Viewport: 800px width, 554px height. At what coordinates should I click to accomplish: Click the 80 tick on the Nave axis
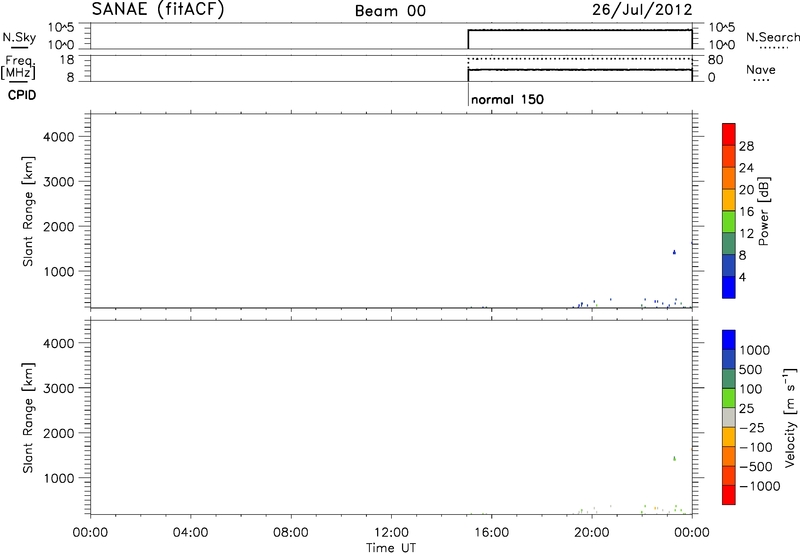[x=715, y=60]
